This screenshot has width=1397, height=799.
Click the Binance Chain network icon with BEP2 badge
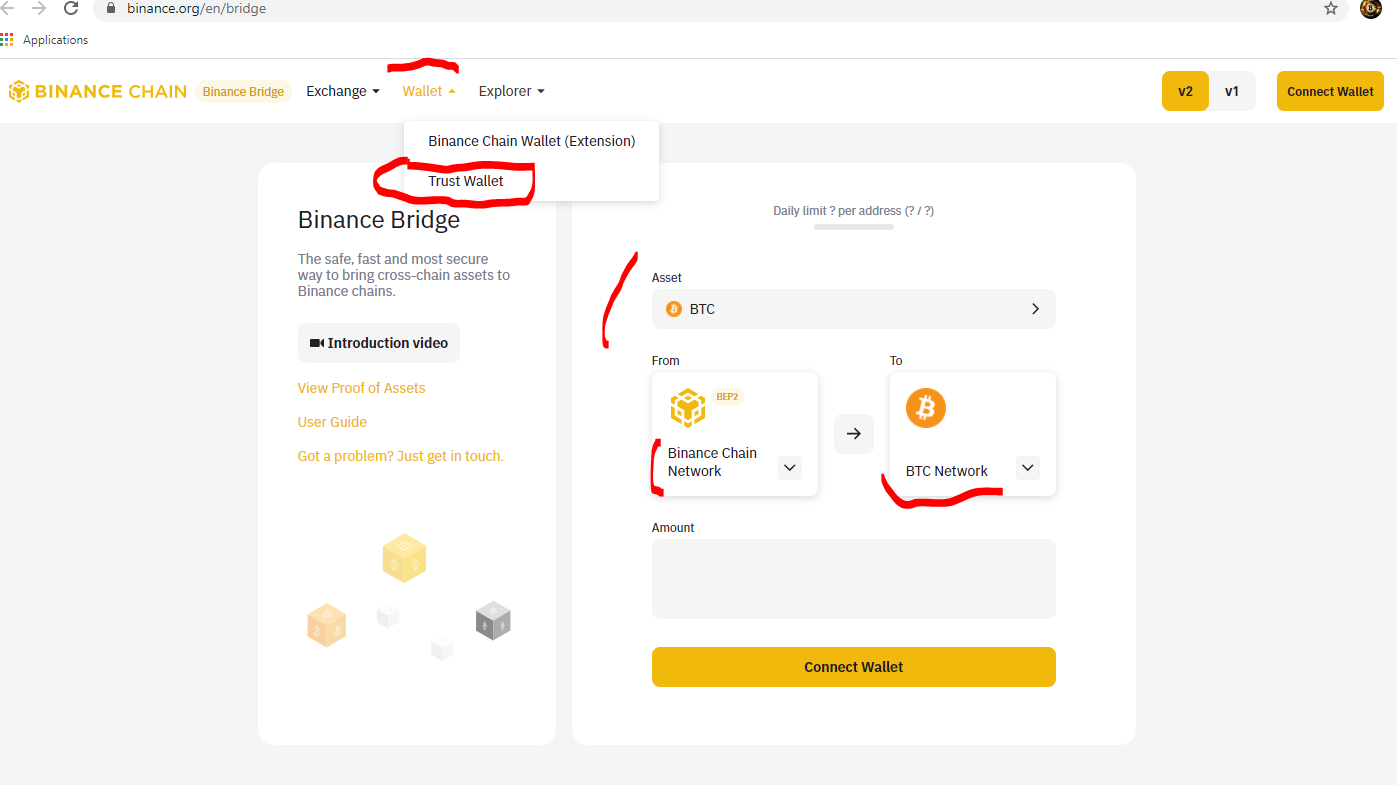click(687, 408)
